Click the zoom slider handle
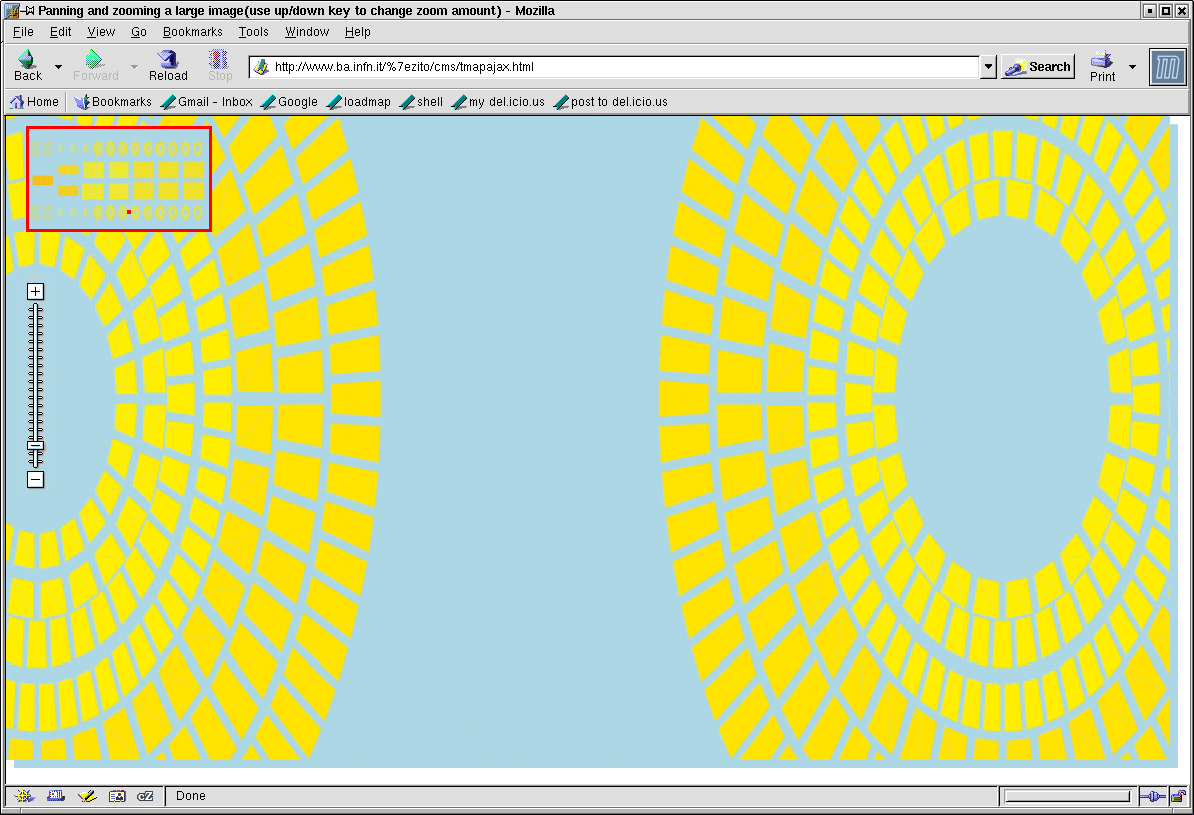This screenshot has width=1194, height=815. click(35, 446)
